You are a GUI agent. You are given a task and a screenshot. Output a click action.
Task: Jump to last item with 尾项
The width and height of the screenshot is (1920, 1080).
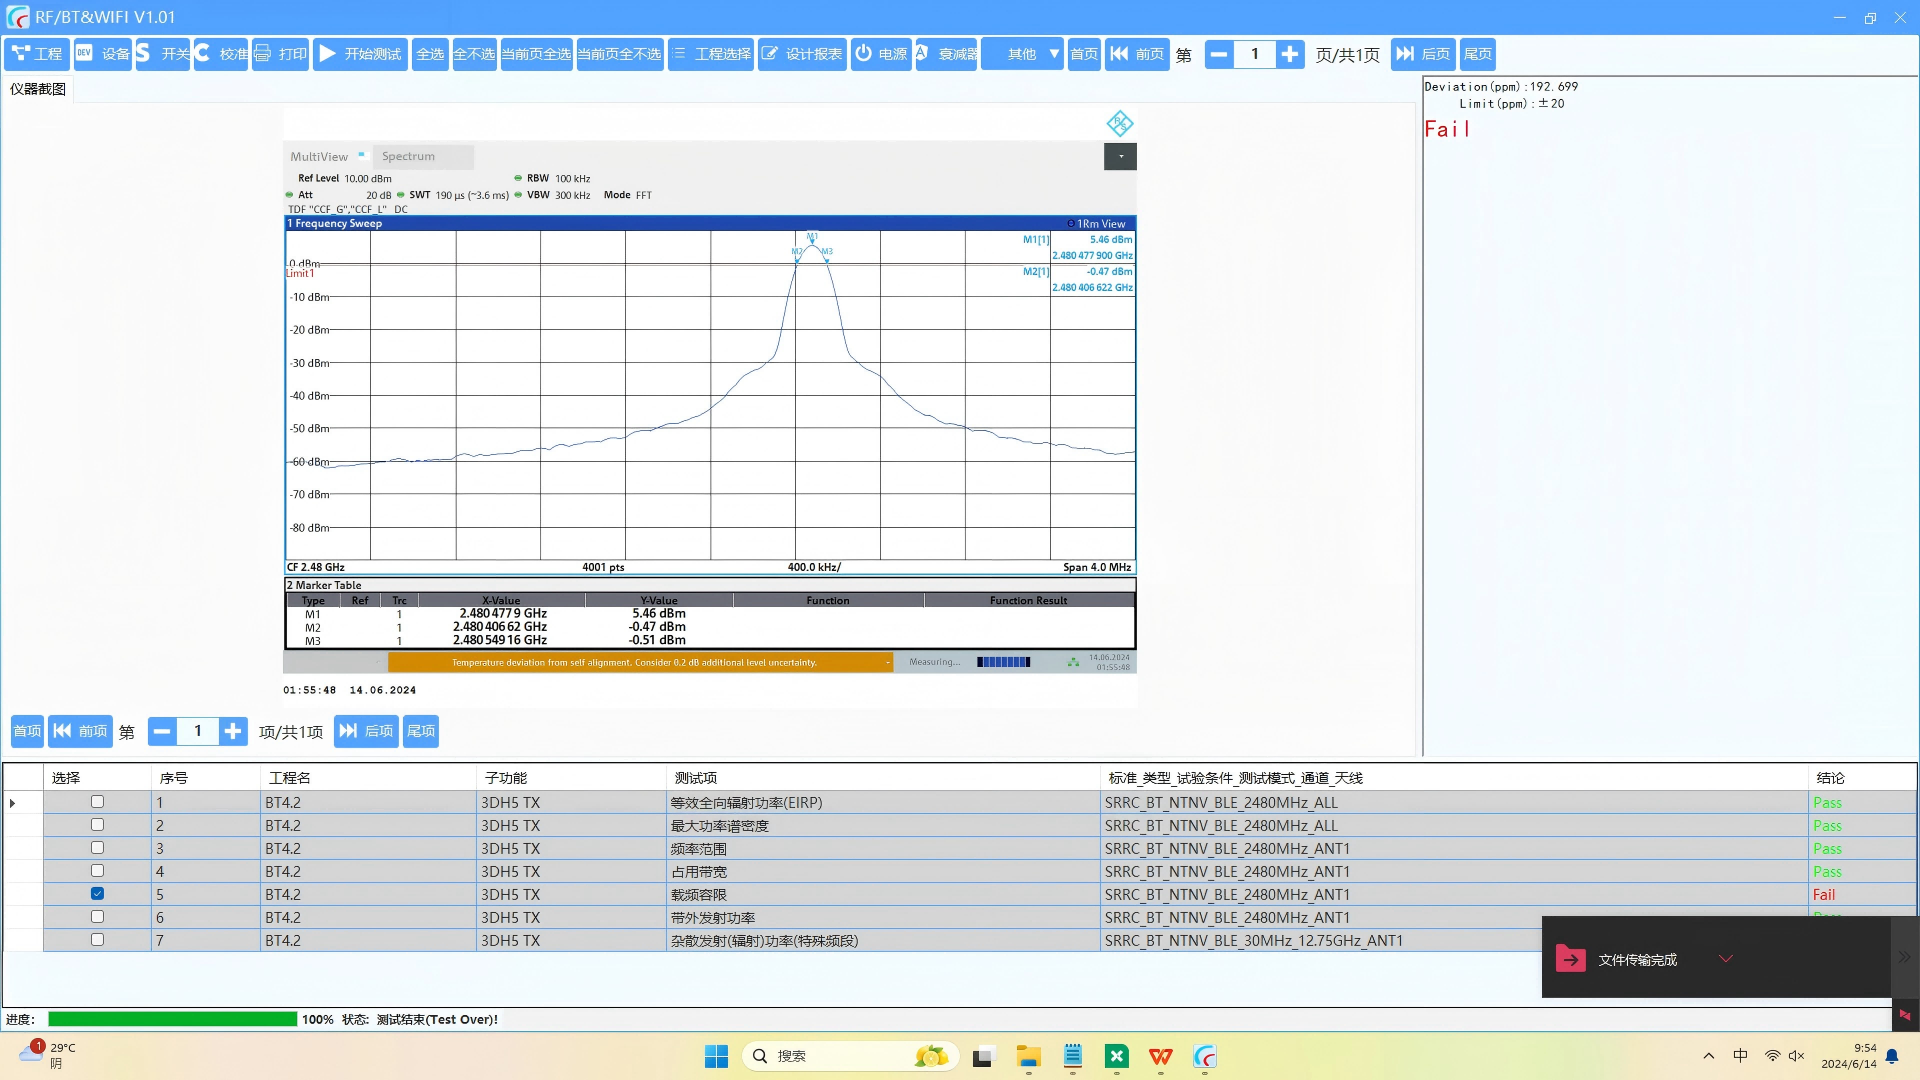(x=421, y=731)
